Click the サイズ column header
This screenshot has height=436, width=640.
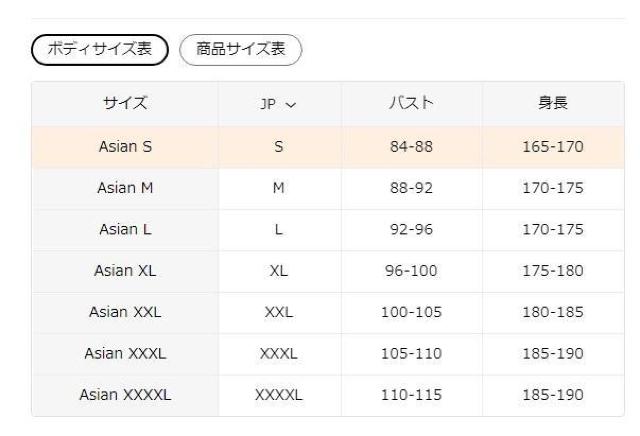[125, 104]
